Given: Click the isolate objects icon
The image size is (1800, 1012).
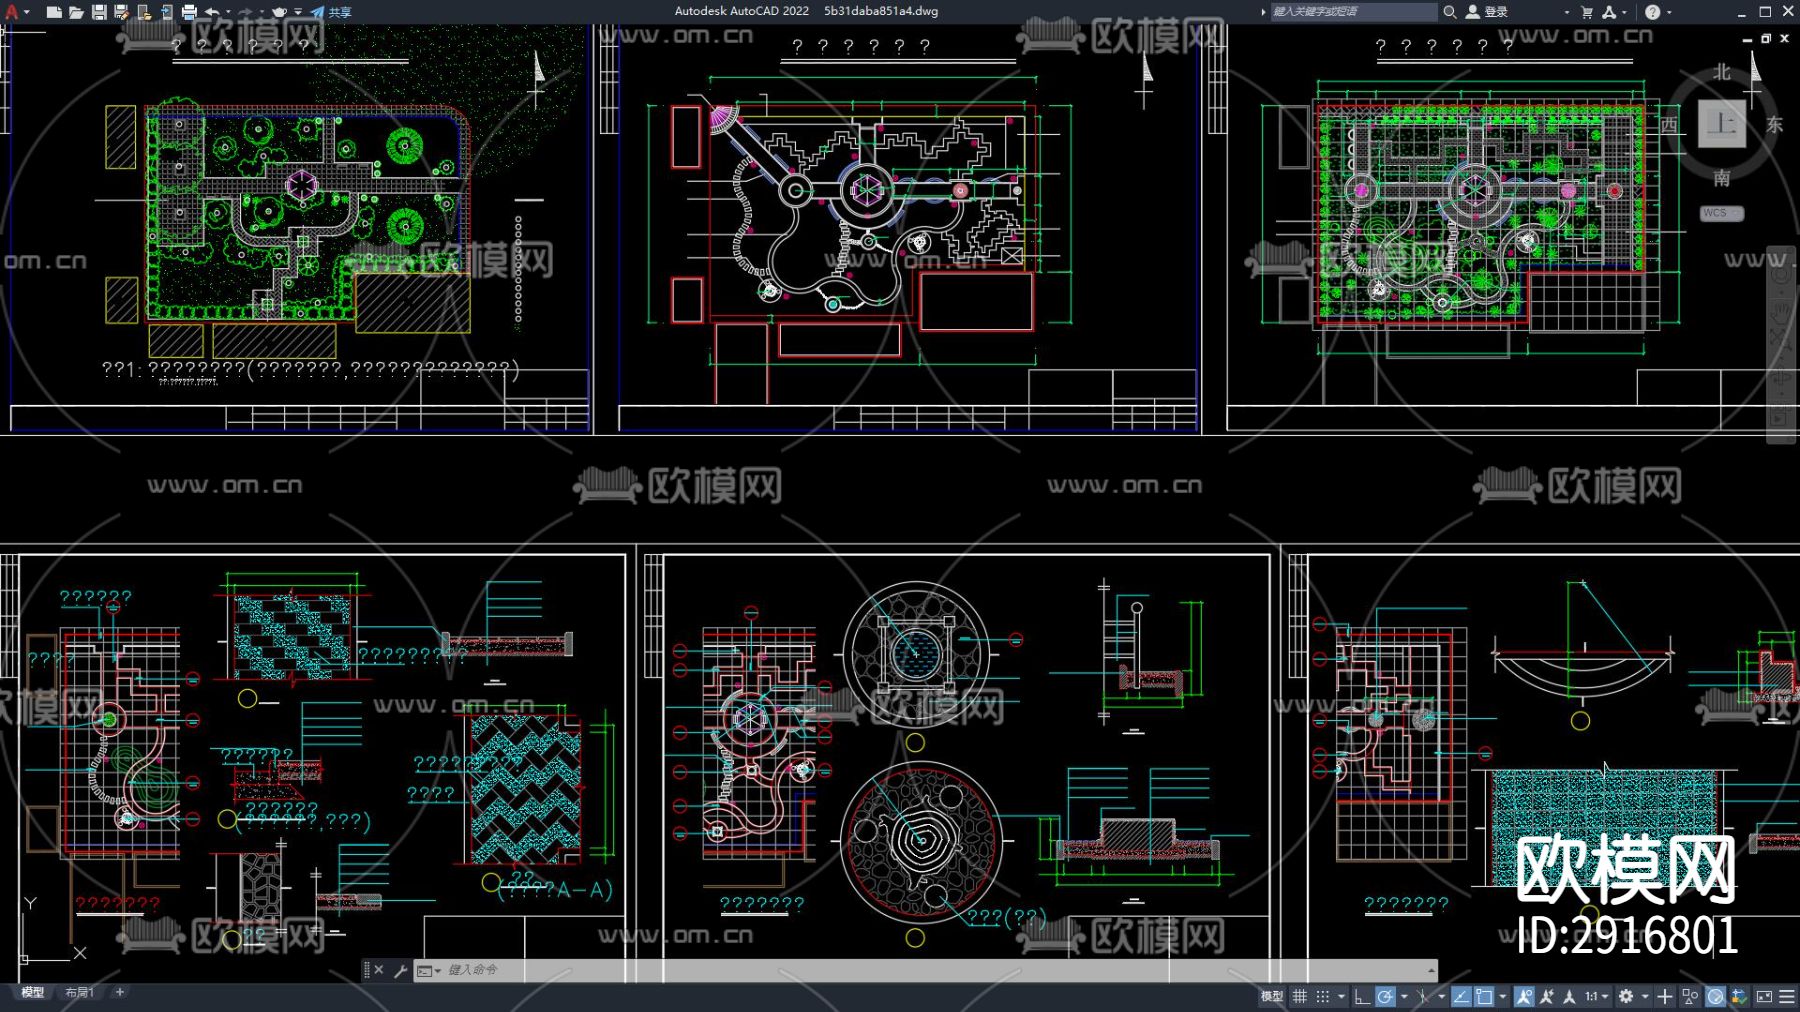Looking at the screenshot, I should [x=1690, y=996].
